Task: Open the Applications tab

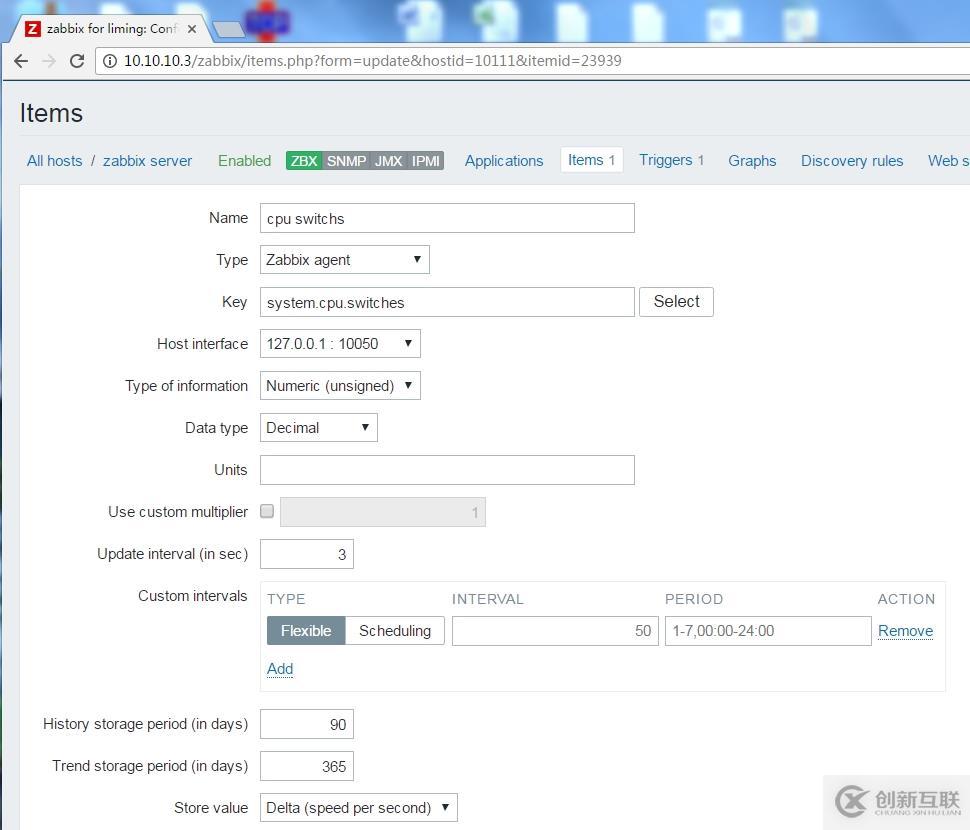Action: click(504, 161)
